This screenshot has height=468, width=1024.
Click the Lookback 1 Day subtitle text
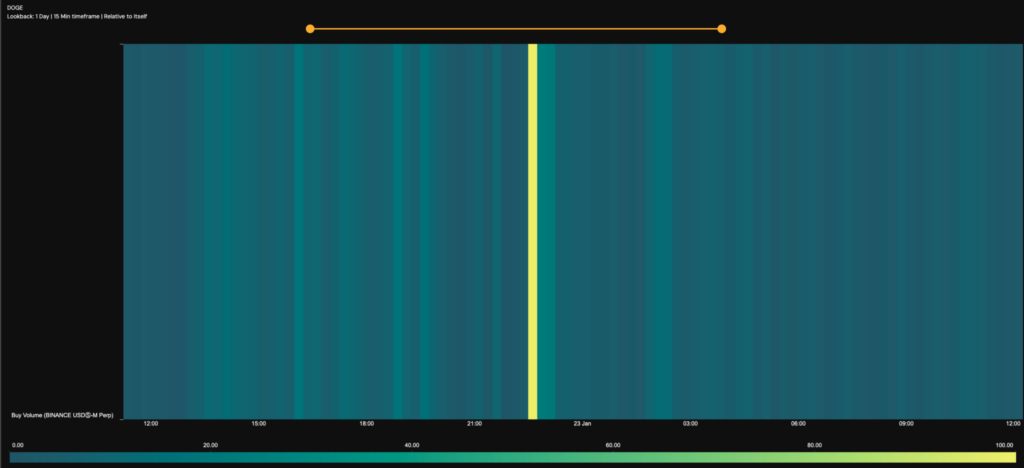pyautogui.click(x=77, y=17)
